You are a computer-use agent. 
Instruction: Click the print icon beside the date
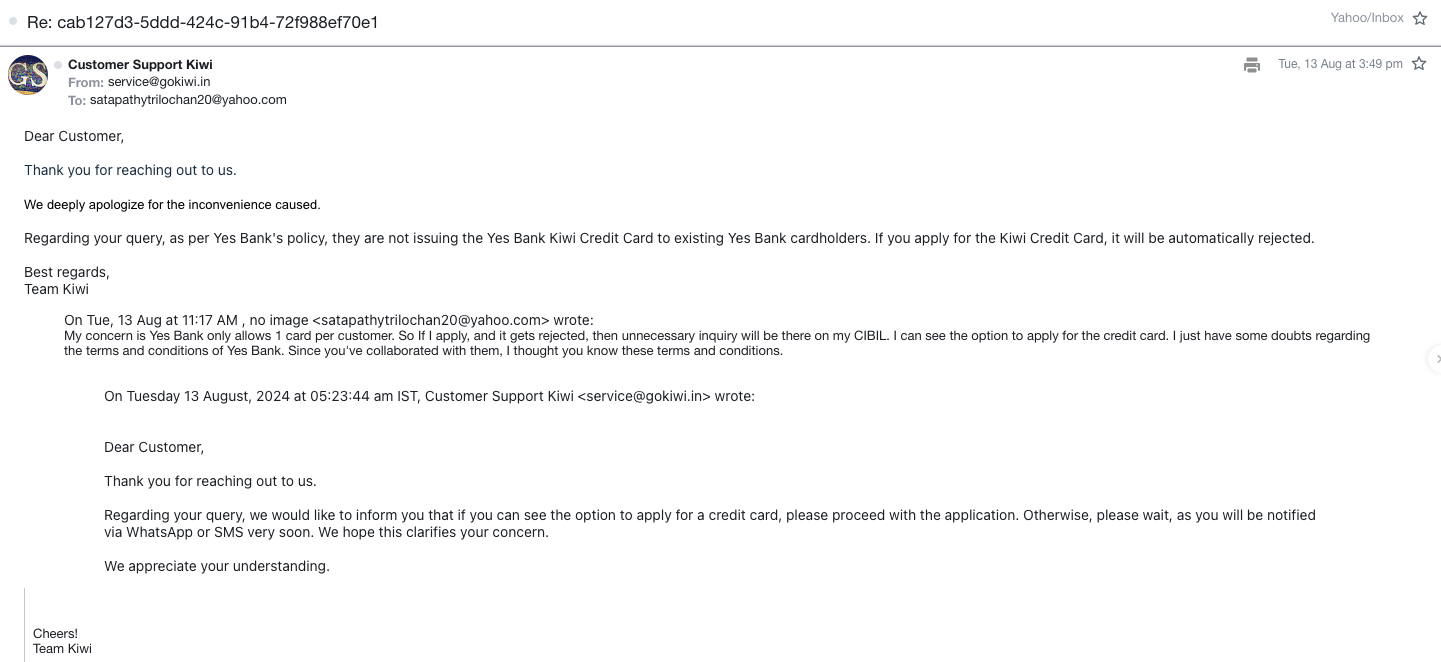[x=1251, y=65]
